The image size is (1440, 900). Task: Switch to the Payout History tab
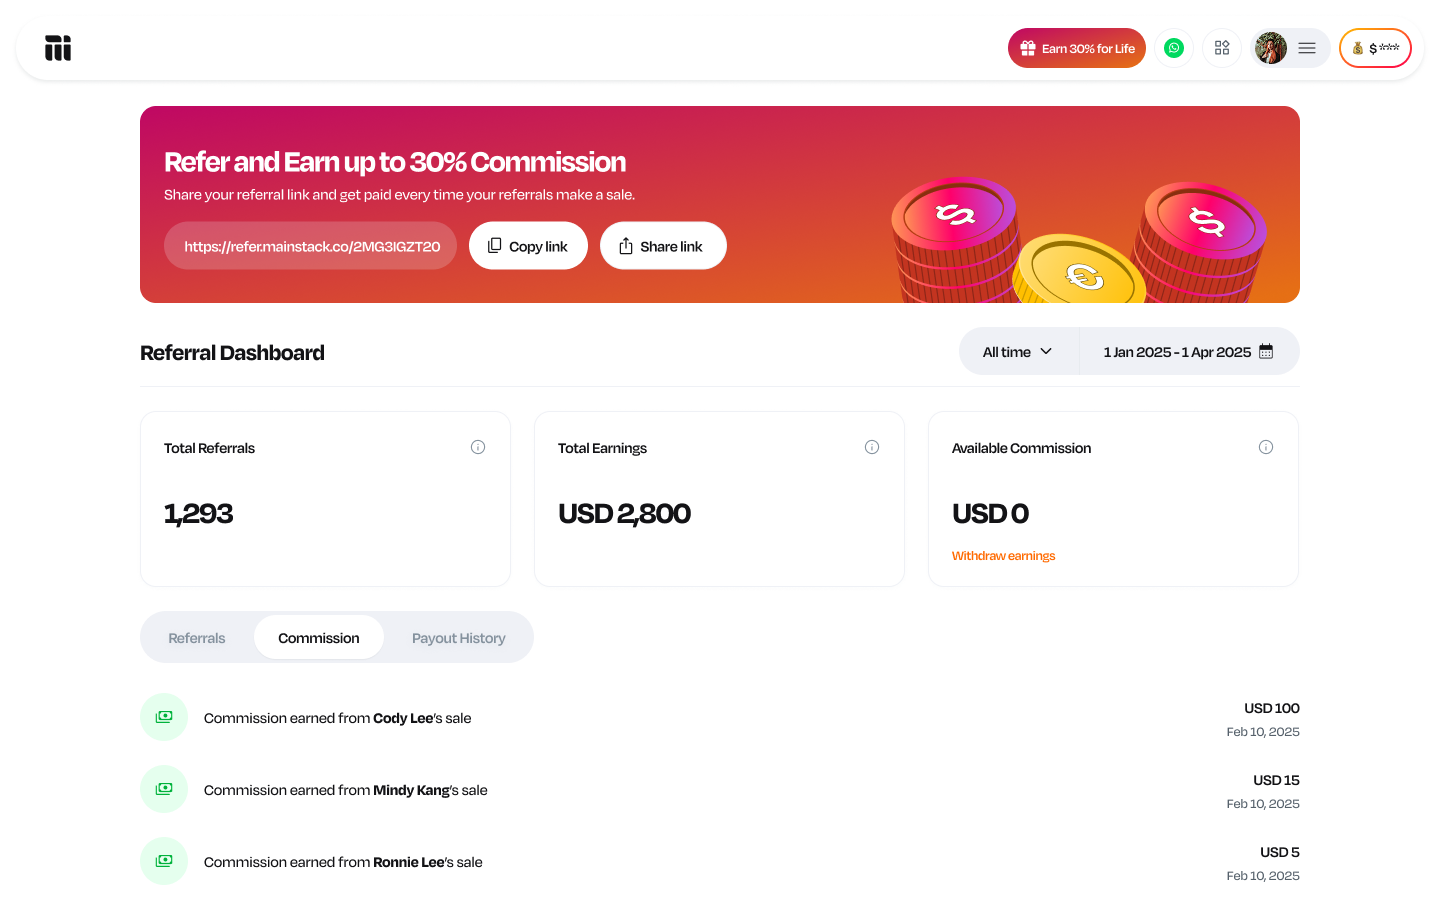click(x=459, y=638)
